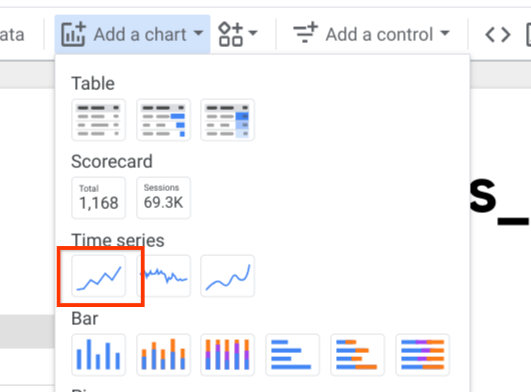Image resolution: width=531 pixels, height=392 pixels.
Task: Click the Add a chart icon
Action: [73, 34]
